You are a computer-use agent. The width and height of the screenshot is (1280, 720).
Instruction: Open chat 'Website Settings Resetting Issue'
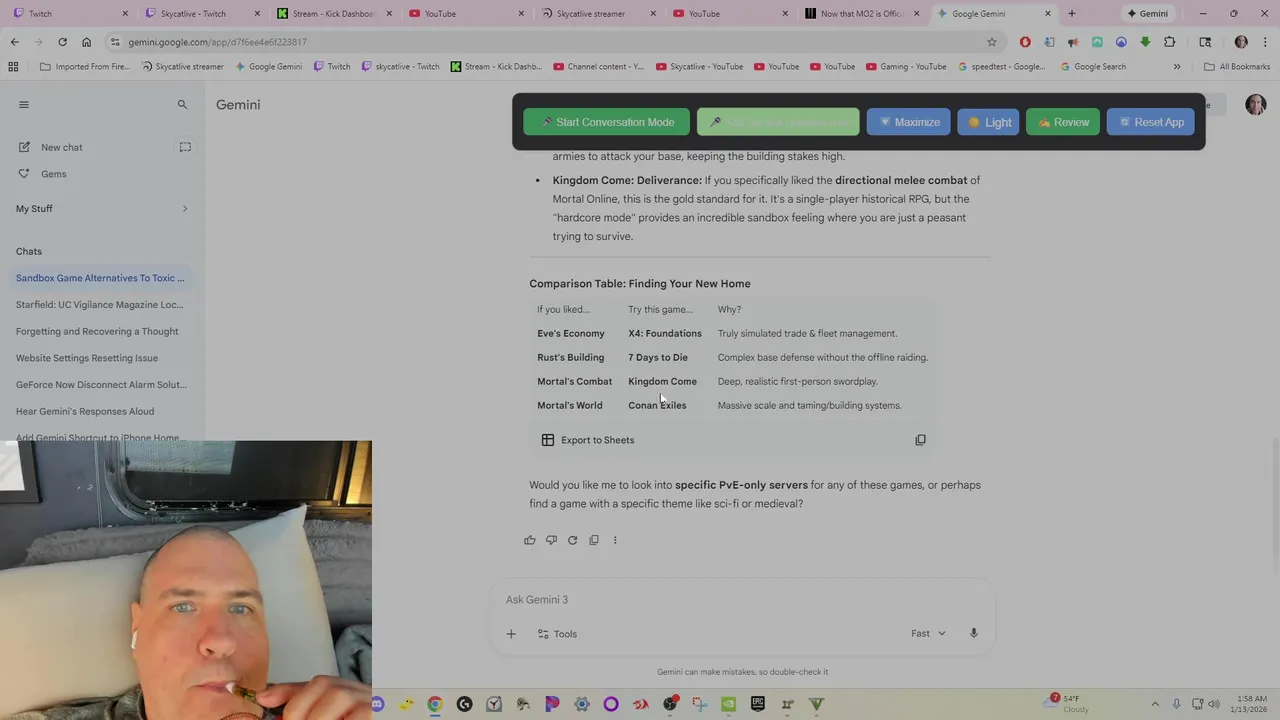pos(87,358)
